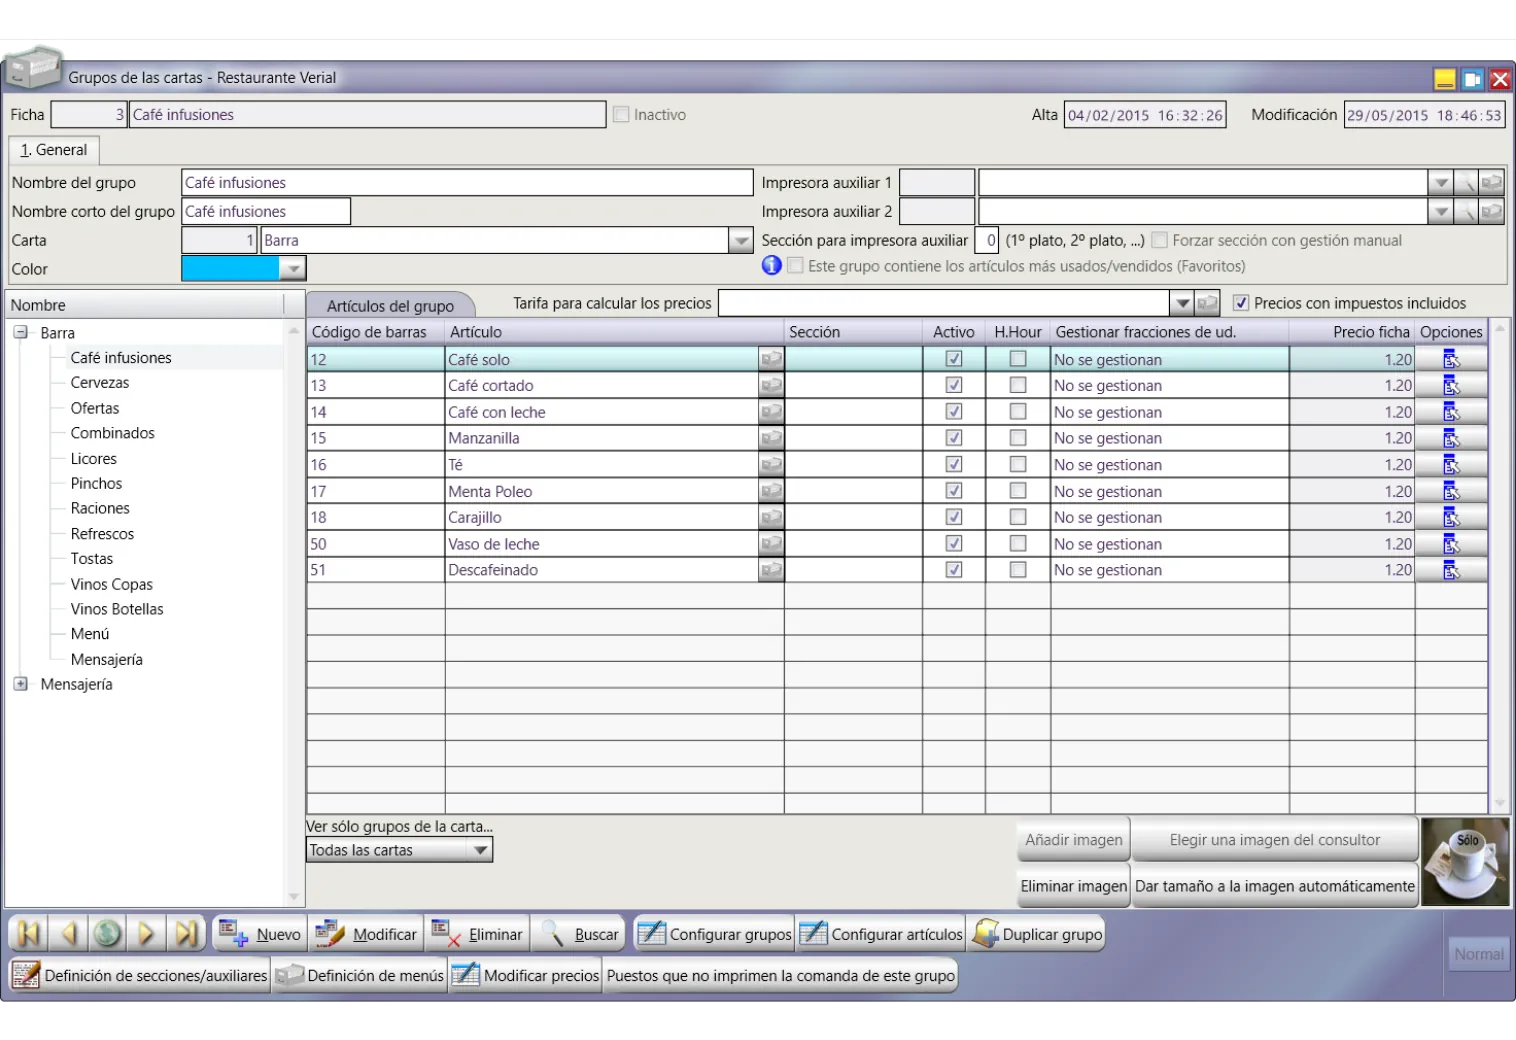Click lookup icon beside Café cortado article
The image size is (1516, 1040).
(x=771, y=386)
